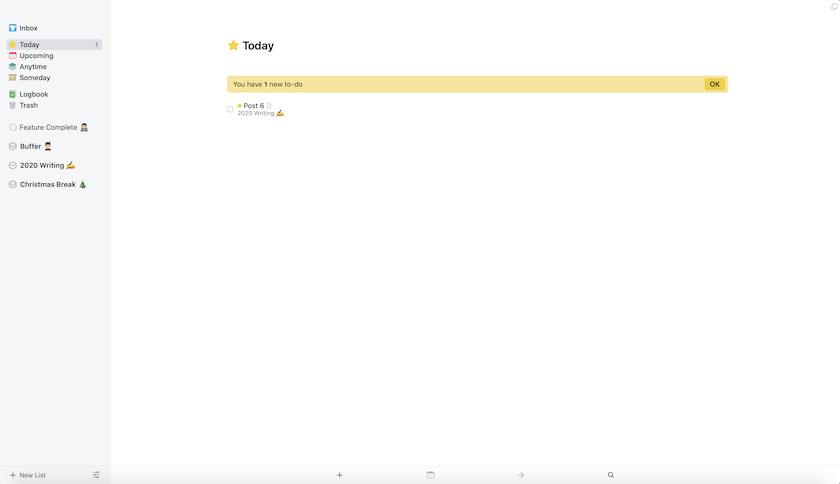The image size is (840, 484).
Task: Open the Inbox list
Action: pos(28,28)
